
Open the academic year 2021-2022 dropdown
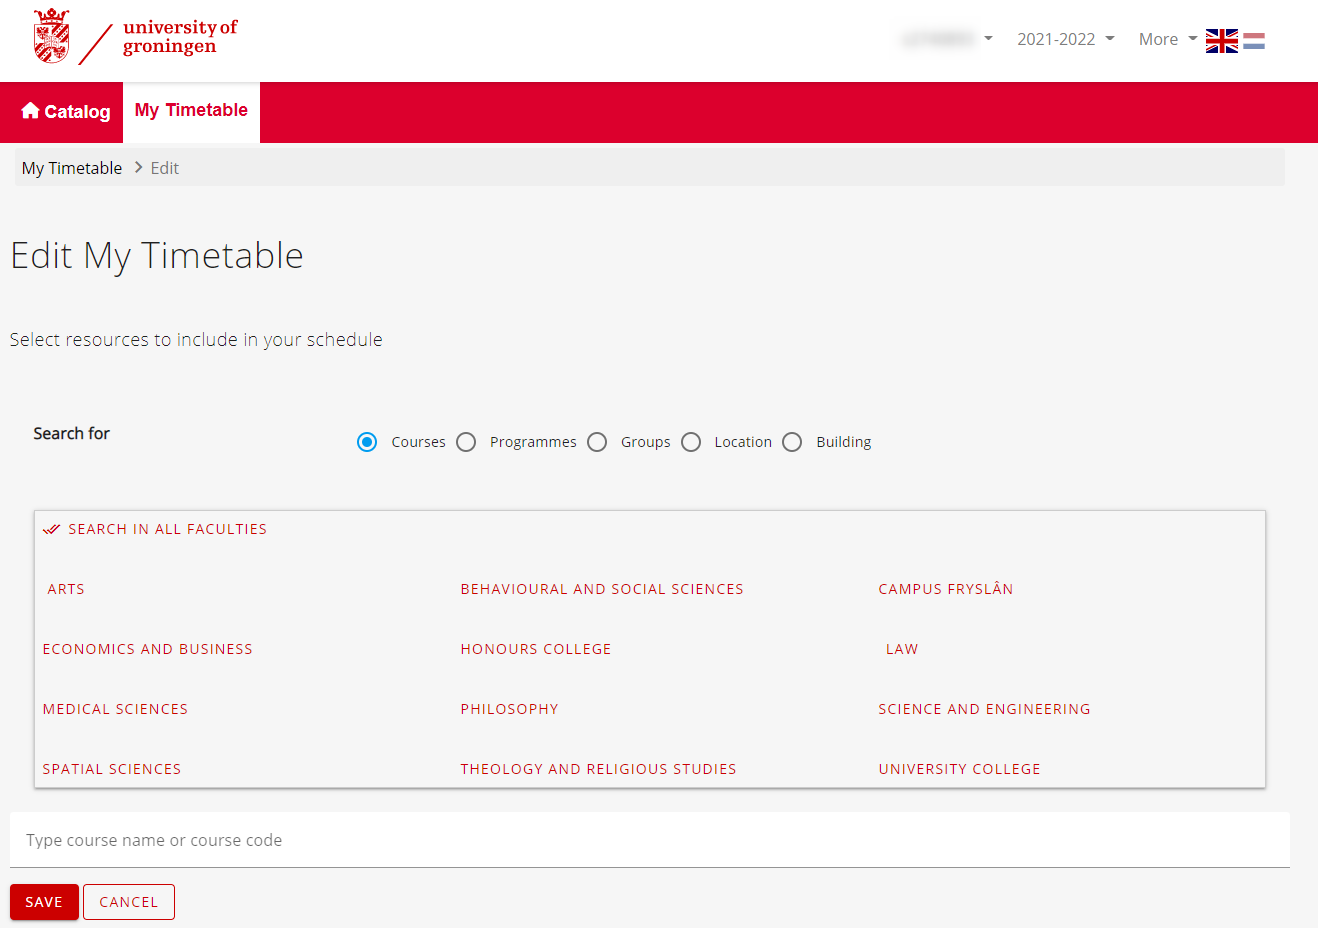[1064, 38]
